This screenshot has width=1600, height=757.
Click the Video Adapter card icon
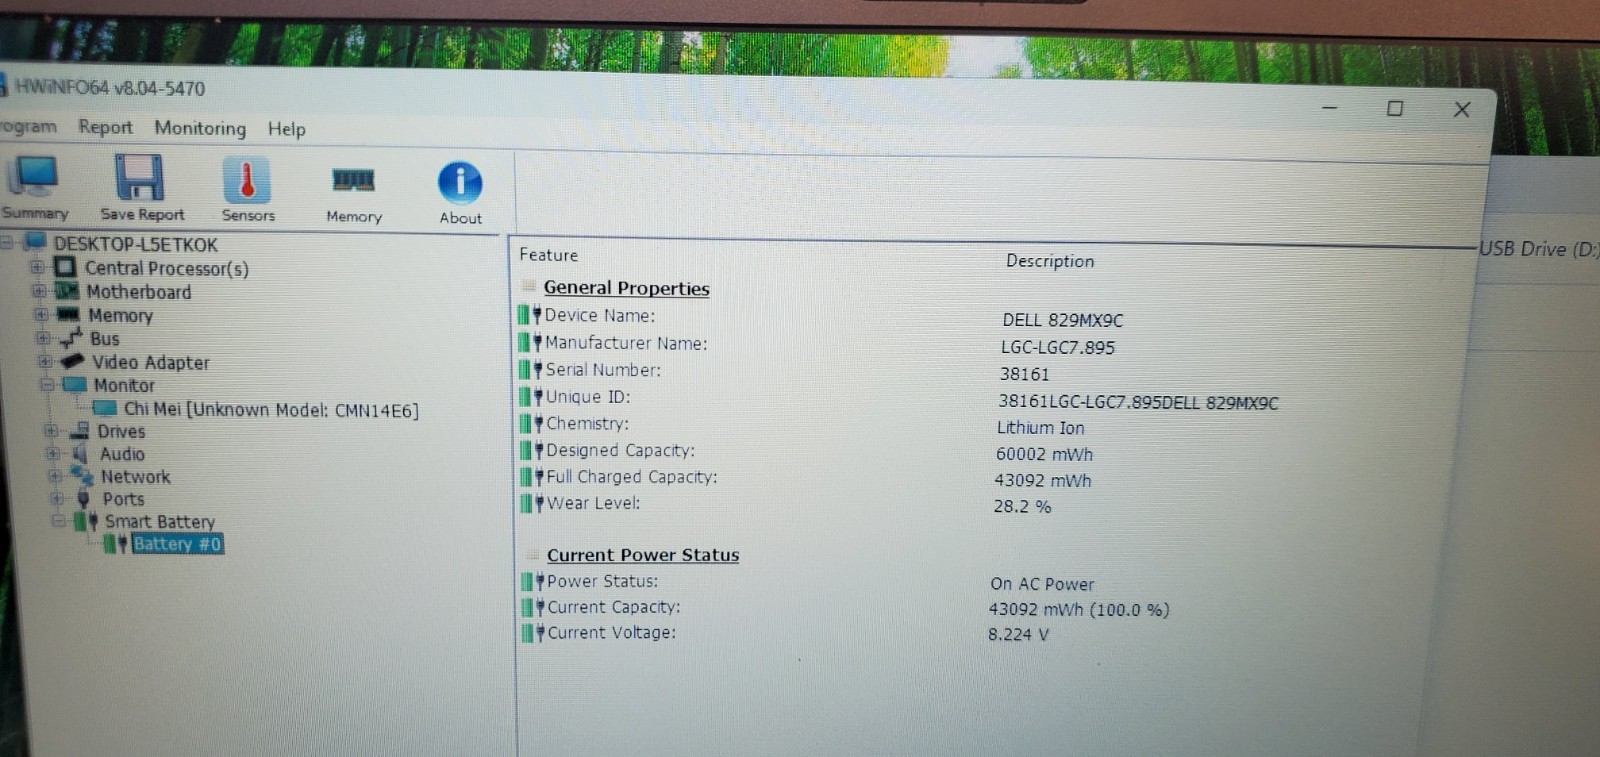[x=72, y=361]
